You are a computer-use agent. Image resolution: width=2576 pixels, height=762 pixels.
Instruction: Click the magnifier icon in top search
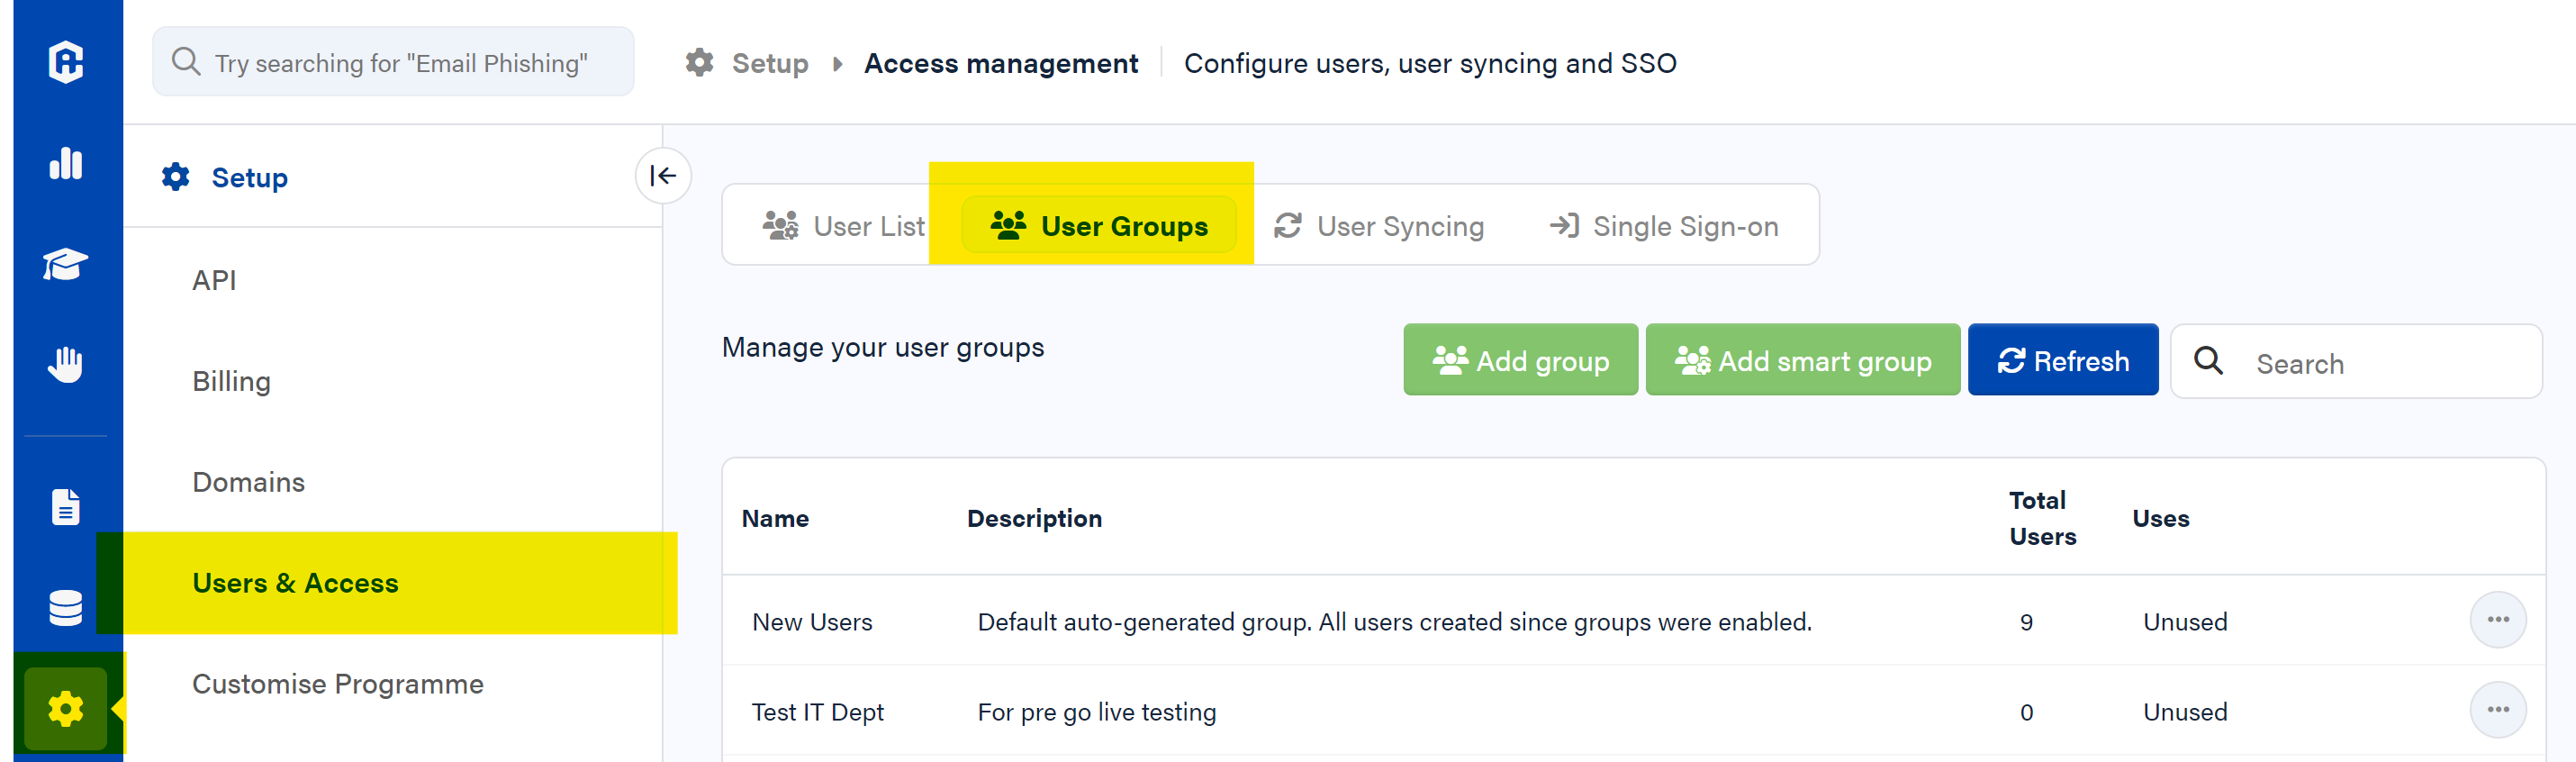[x=186, y=62]
